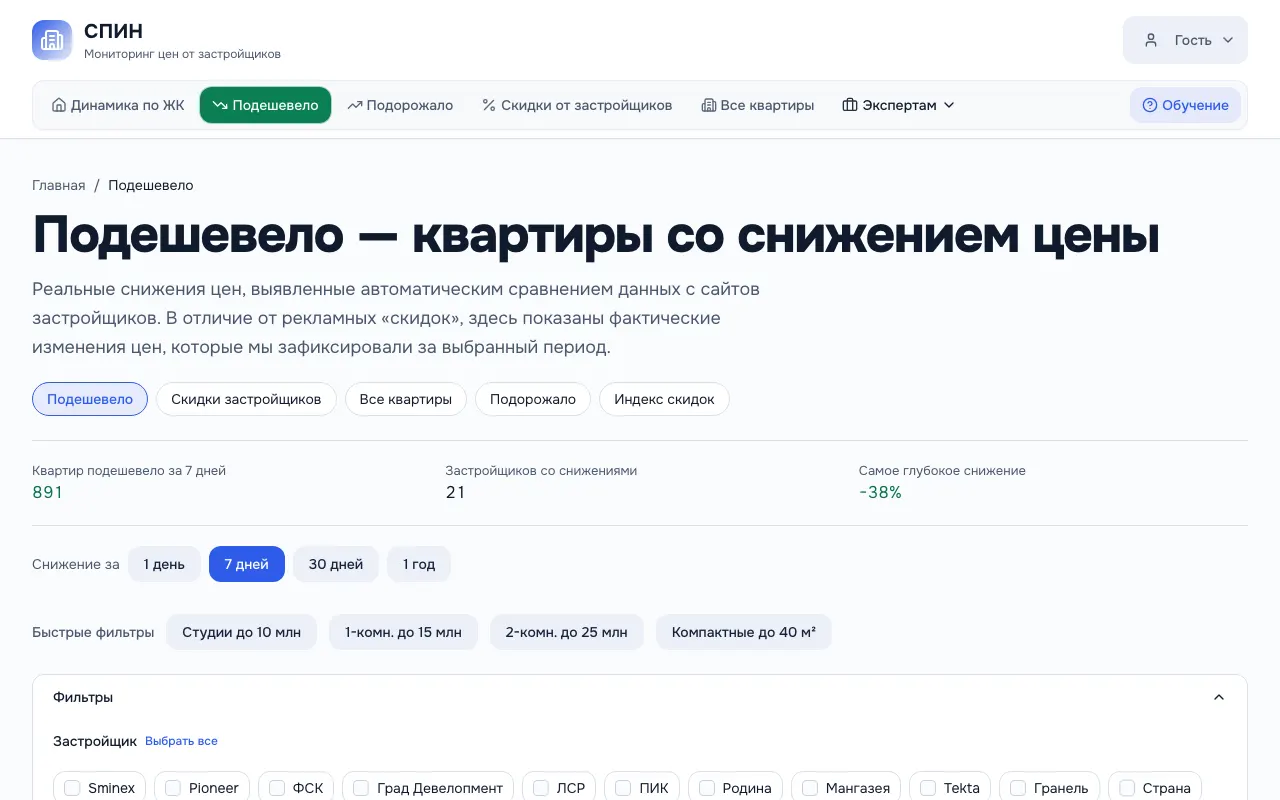1280x800 pixels.
Task: Click the guest user avatar icon
Action: 1151,40
